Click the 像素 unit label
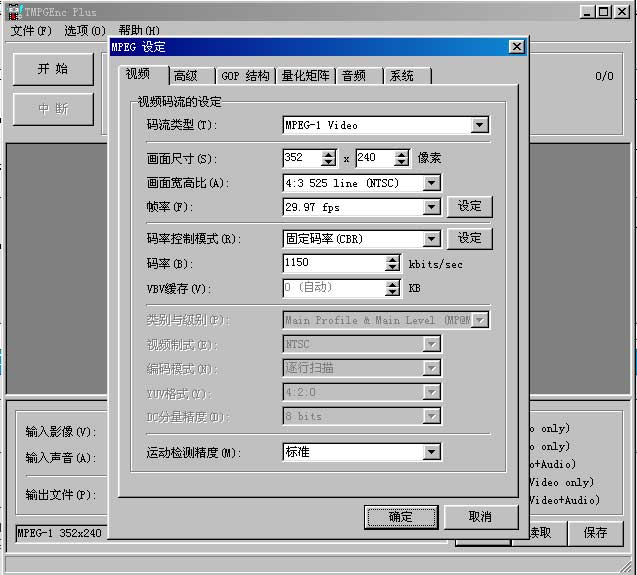This screenshot has height=575, width=637. point(429,158)
